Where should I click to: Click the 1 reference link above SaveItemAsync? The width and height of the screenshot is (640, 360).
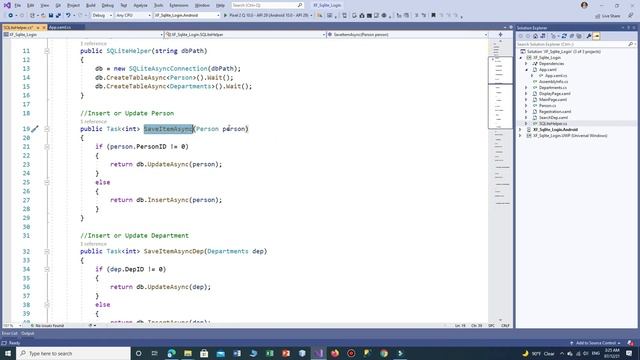93,122
